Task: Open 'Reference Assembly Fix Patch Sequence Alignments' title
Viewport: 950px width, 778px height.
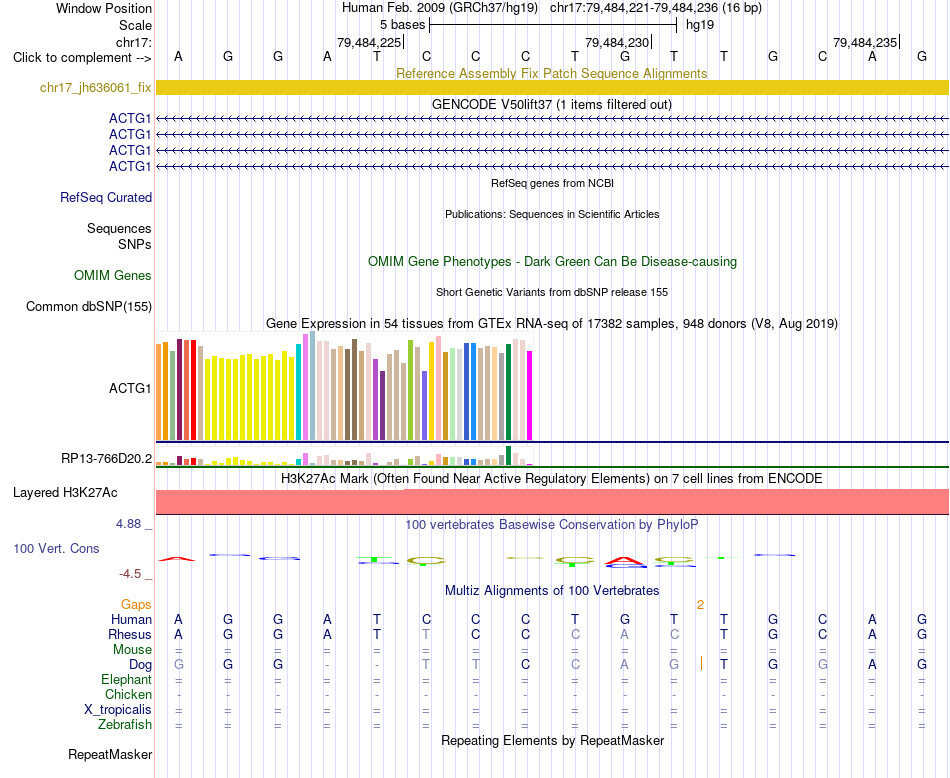Action: [551, 73]
